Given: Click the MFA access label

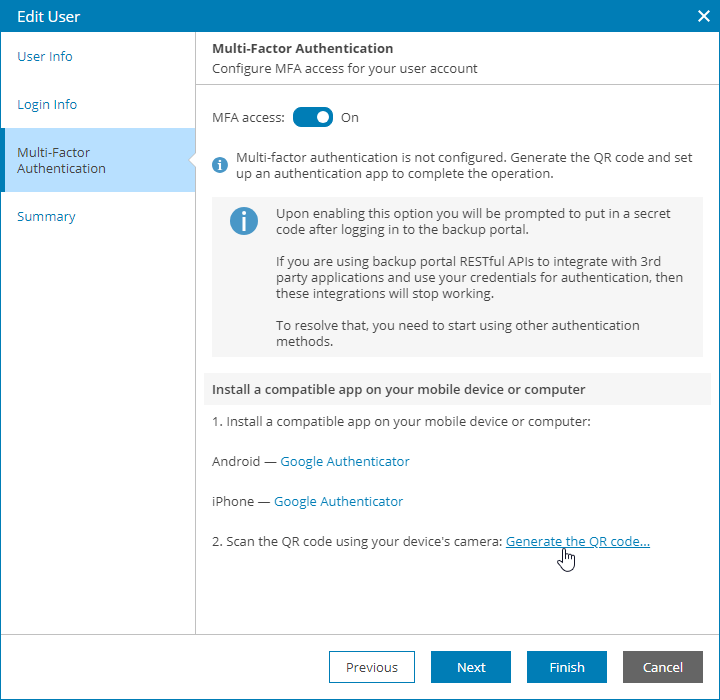Looking at the screenshot, I should click(248, 117).
